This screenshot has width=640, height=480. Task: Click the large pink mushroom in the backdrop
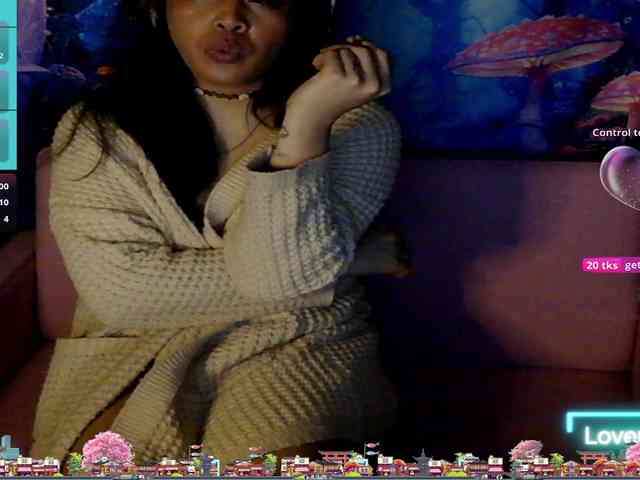coord(535,50)
